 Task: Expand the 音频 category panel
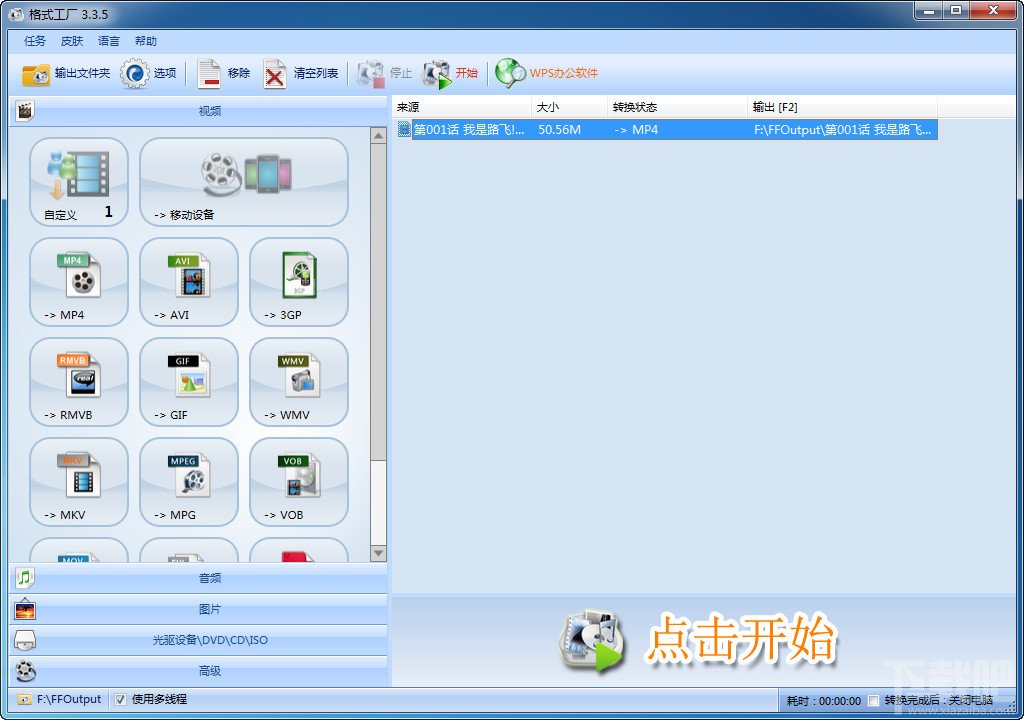click(x=199, y=578)
